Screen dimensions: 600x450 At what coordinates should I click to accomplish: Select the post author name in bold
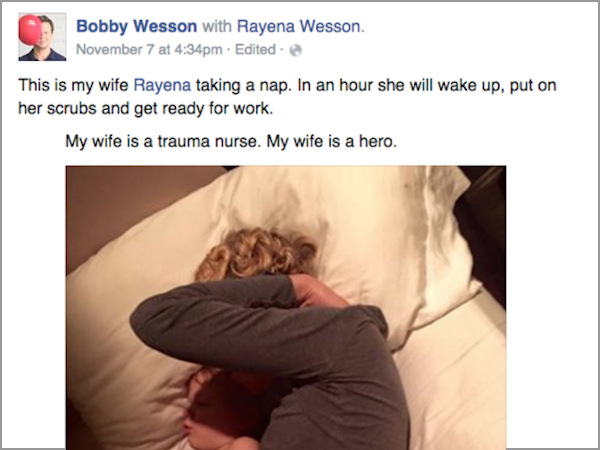[x=137, y=26]
